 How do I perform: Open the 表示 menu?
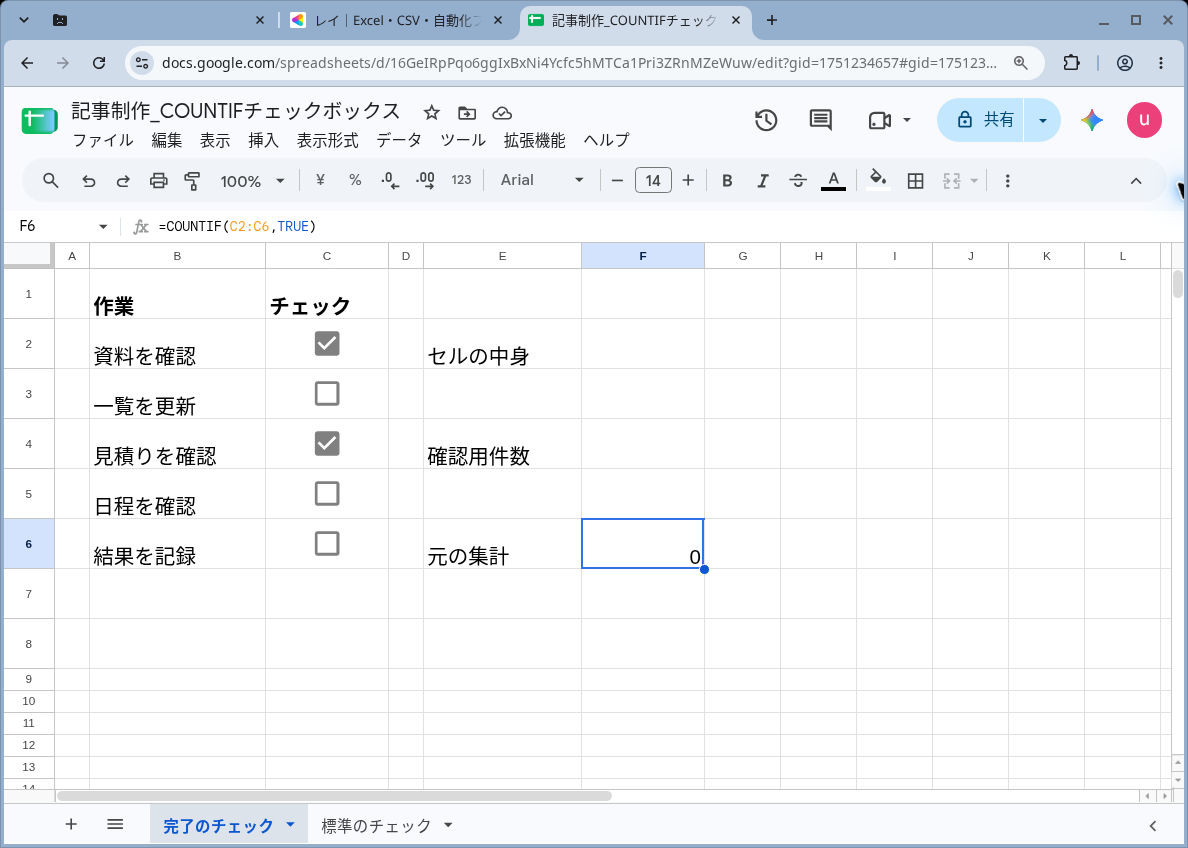coord(215,140)
